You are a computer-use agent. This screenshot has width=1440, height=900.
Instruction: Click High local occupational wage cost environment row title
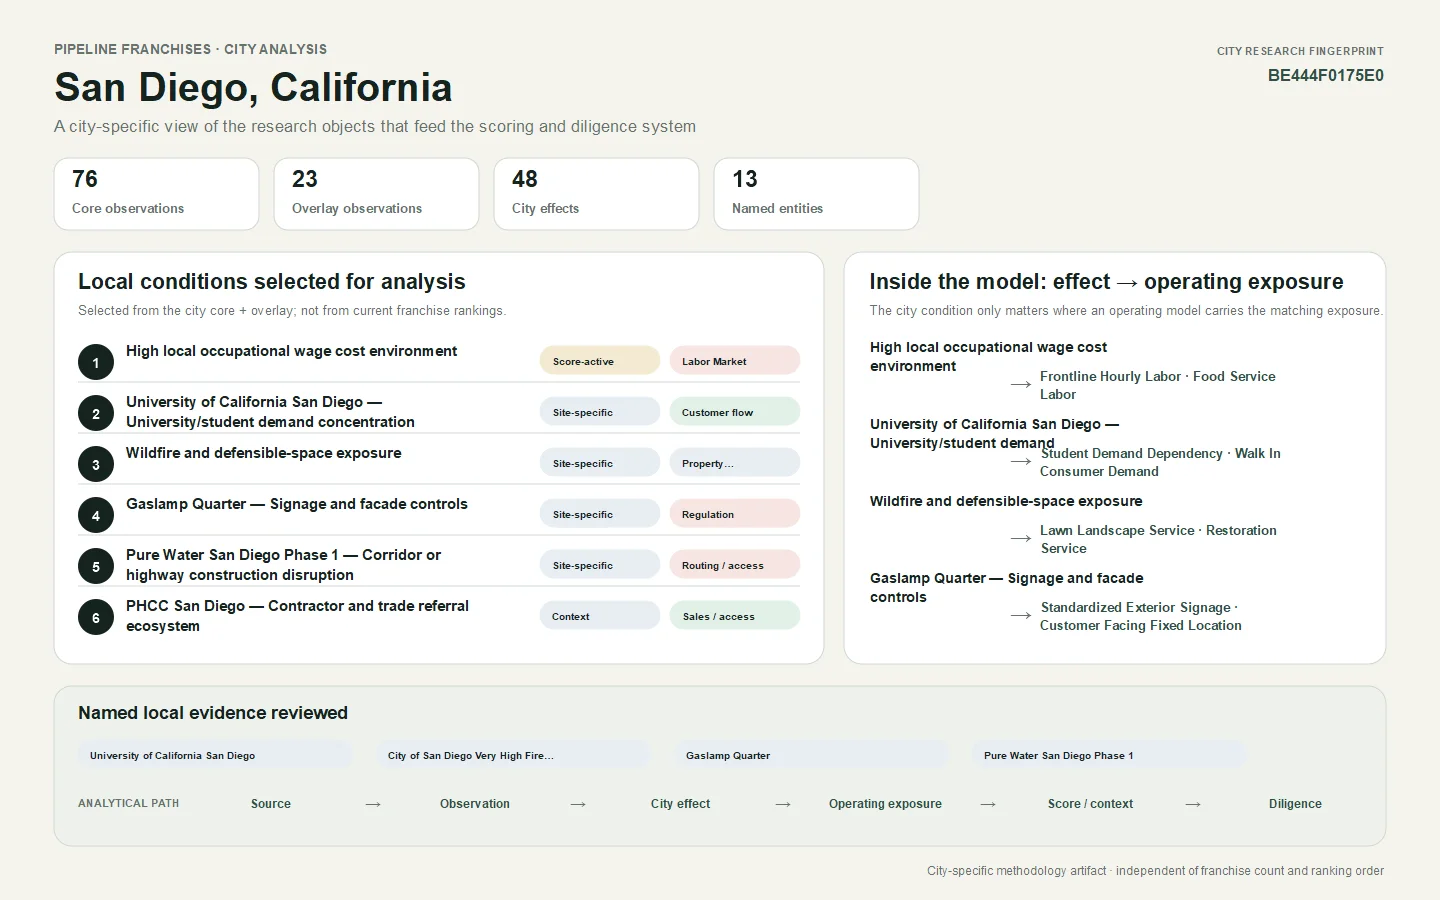pos(291,351)
